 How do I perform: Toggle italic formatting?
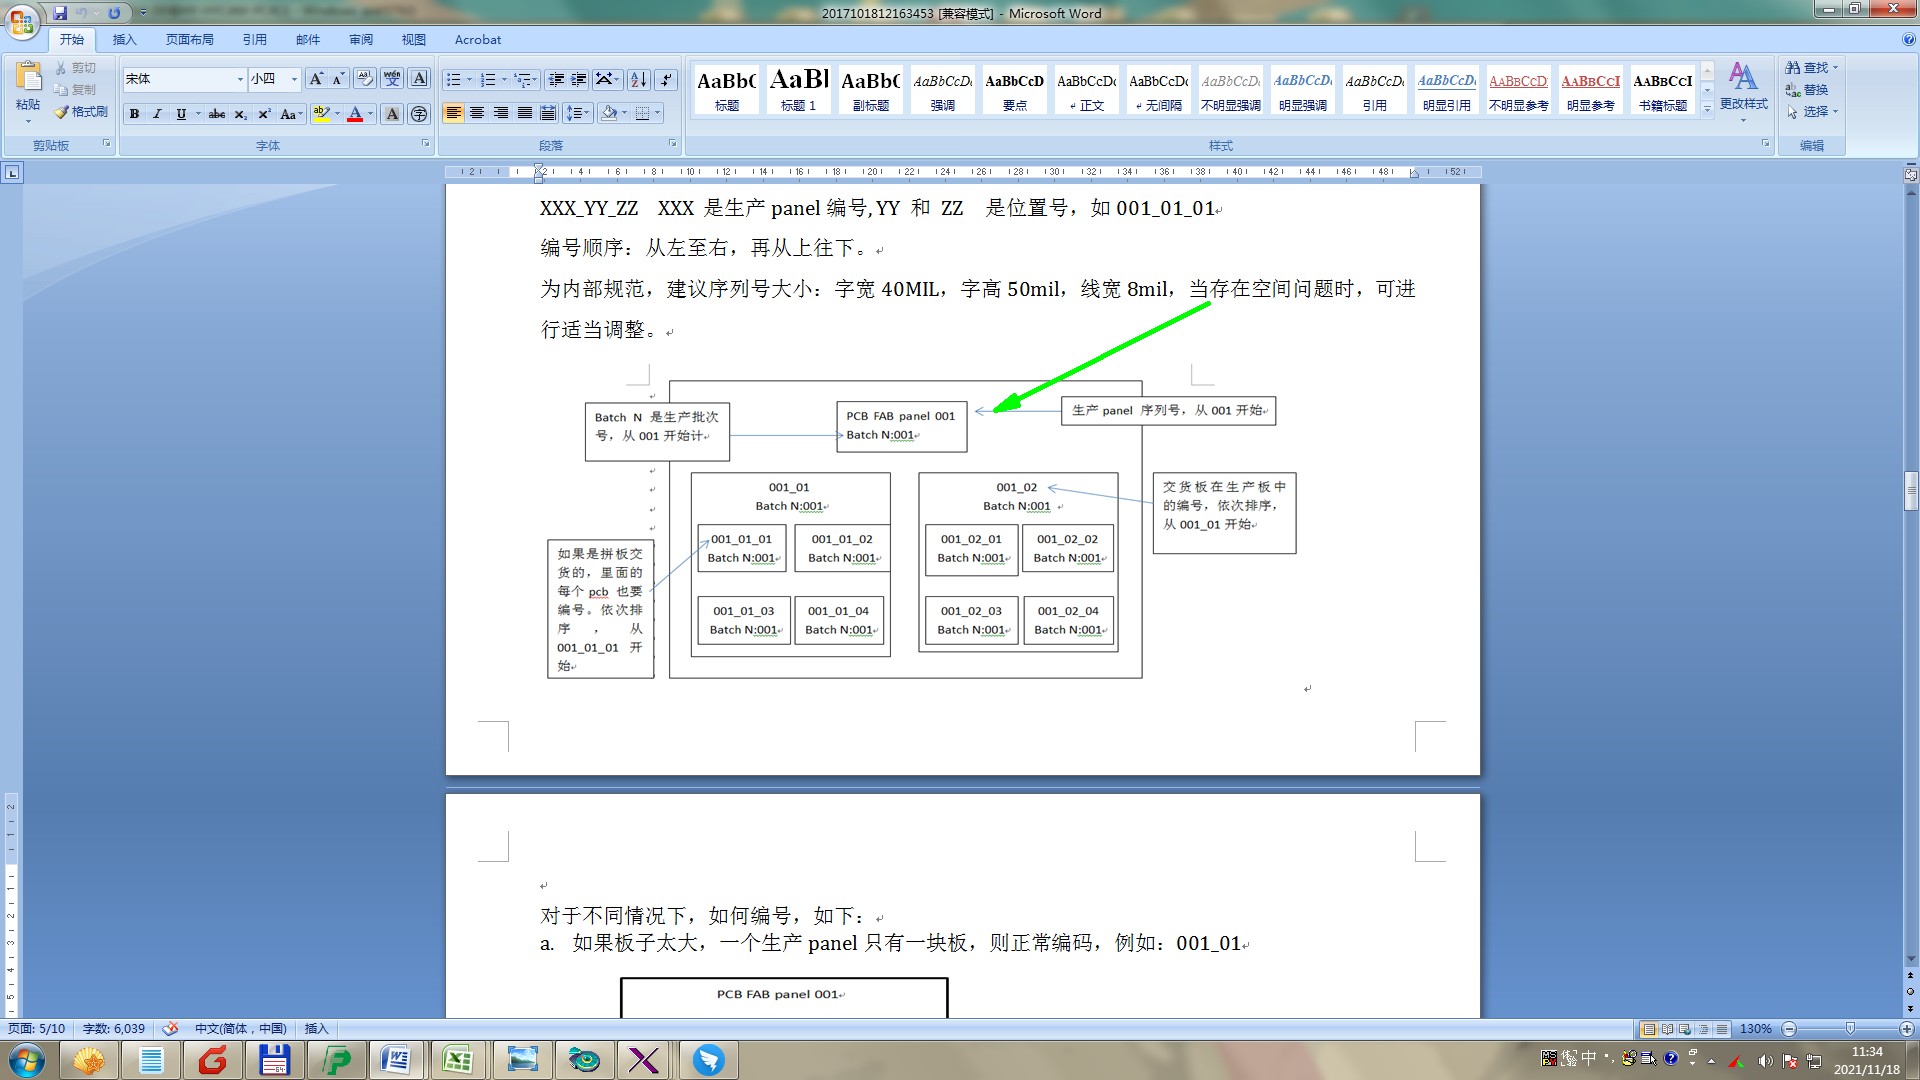(157, 114)
